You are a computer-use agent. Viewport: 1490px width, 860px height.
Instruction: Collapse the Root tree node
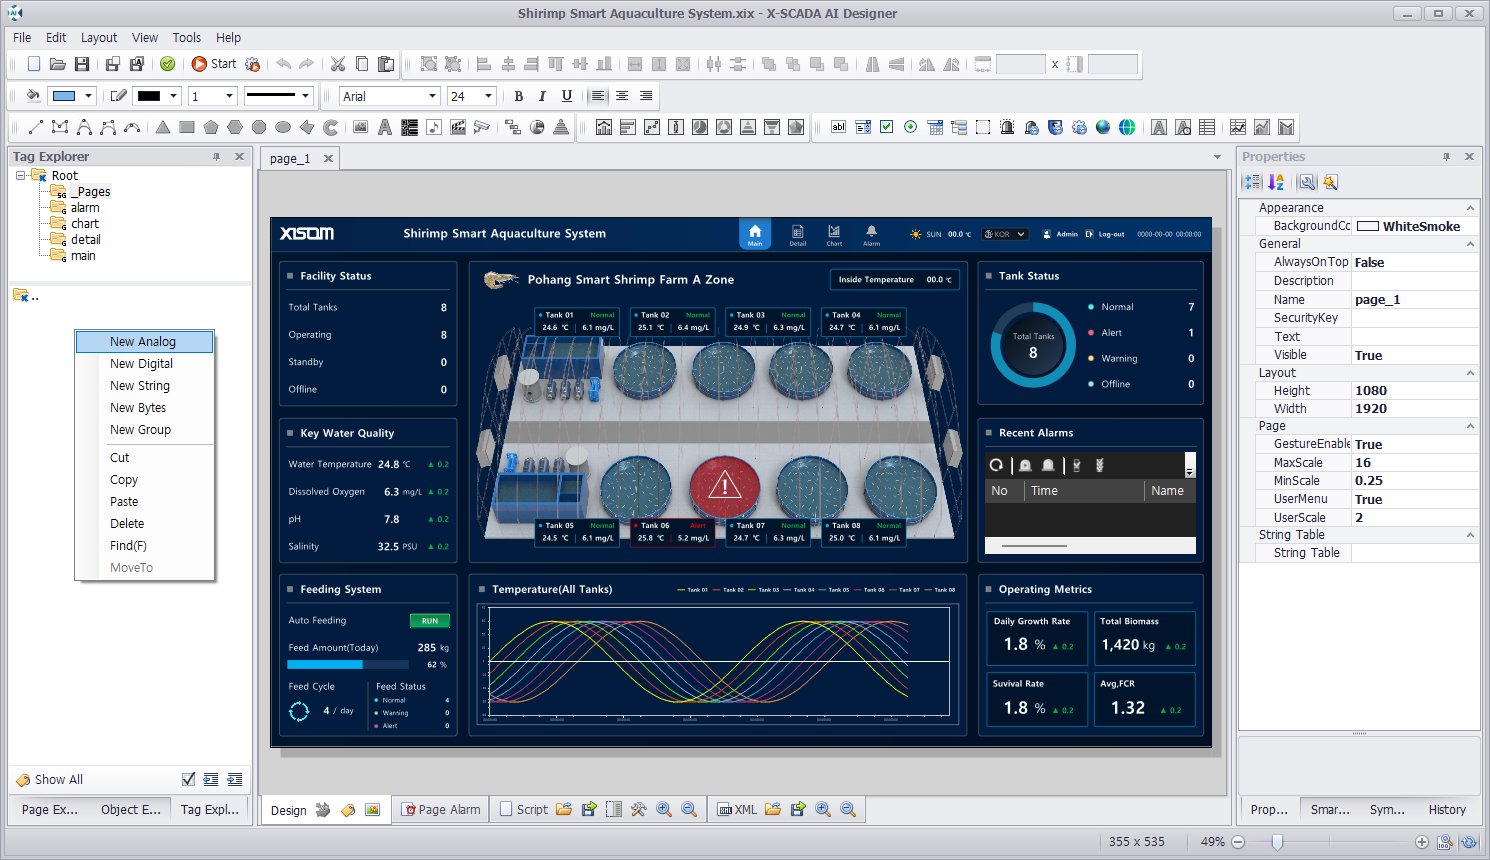point(20,176)
